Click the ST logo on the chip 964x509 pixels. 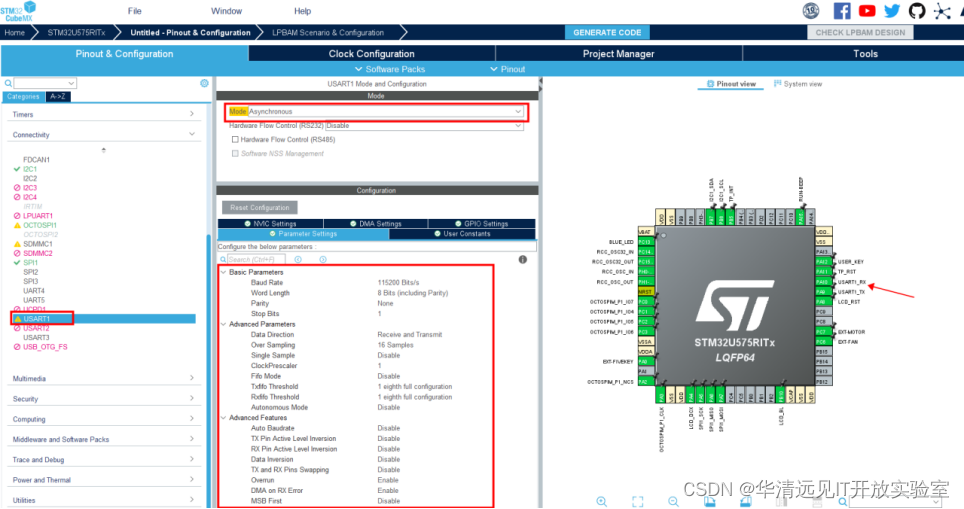tap(734, 305)
